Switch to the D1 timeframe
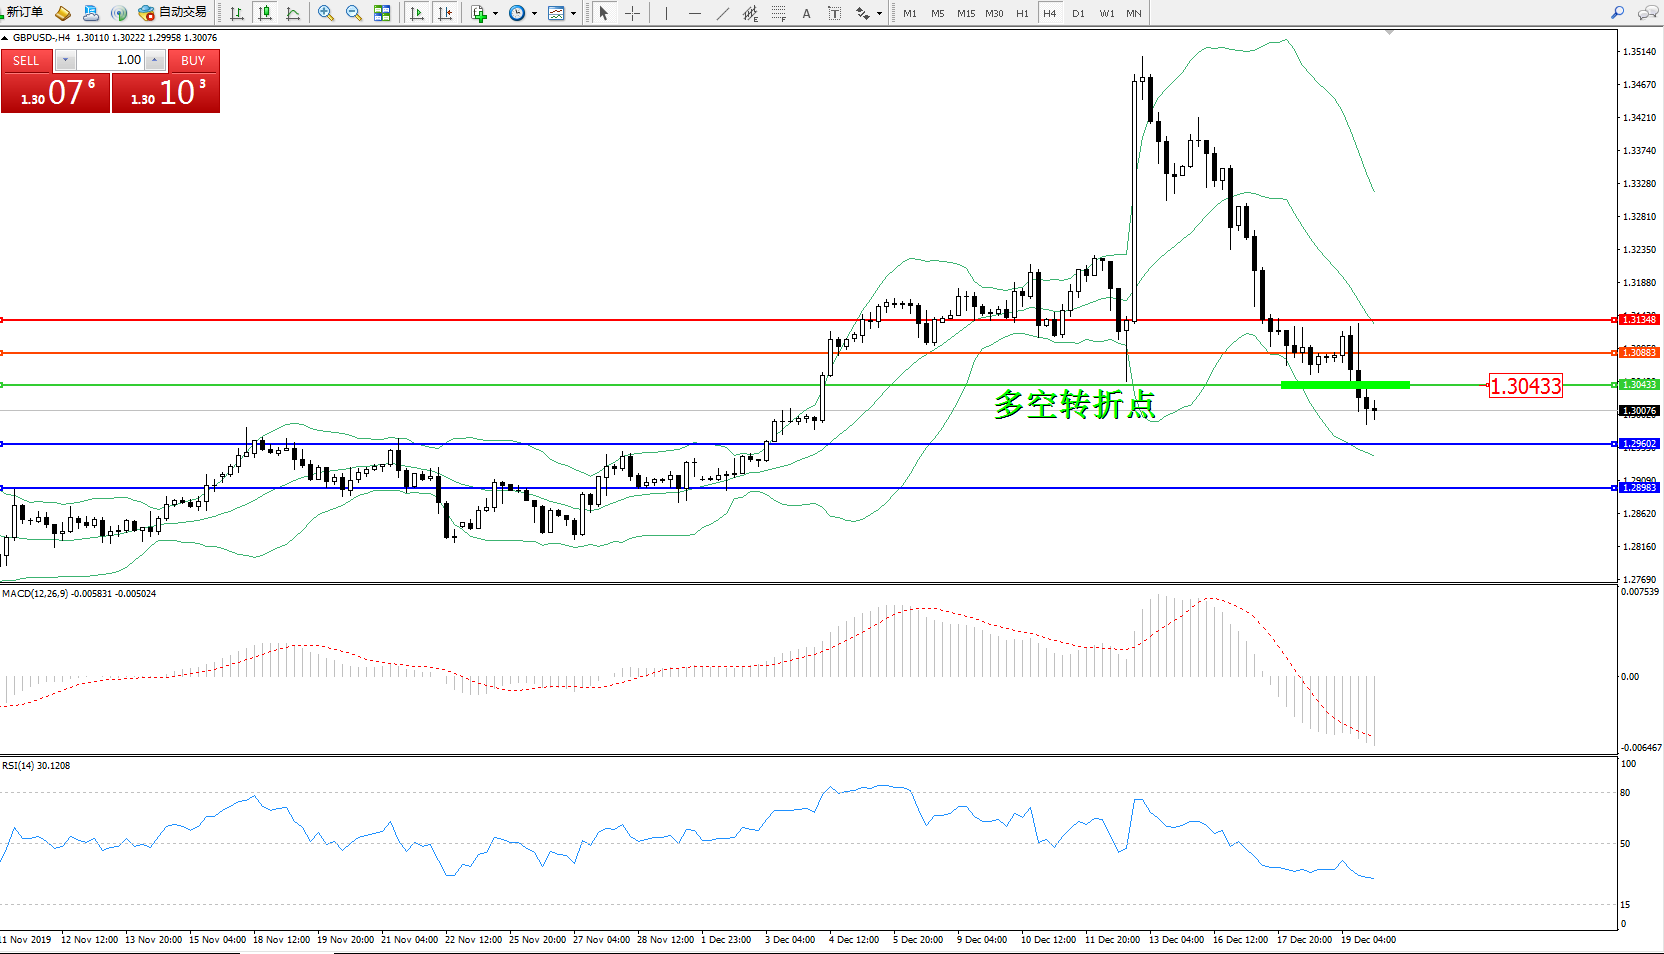The image size is (1664, 954). point(1078,13)
